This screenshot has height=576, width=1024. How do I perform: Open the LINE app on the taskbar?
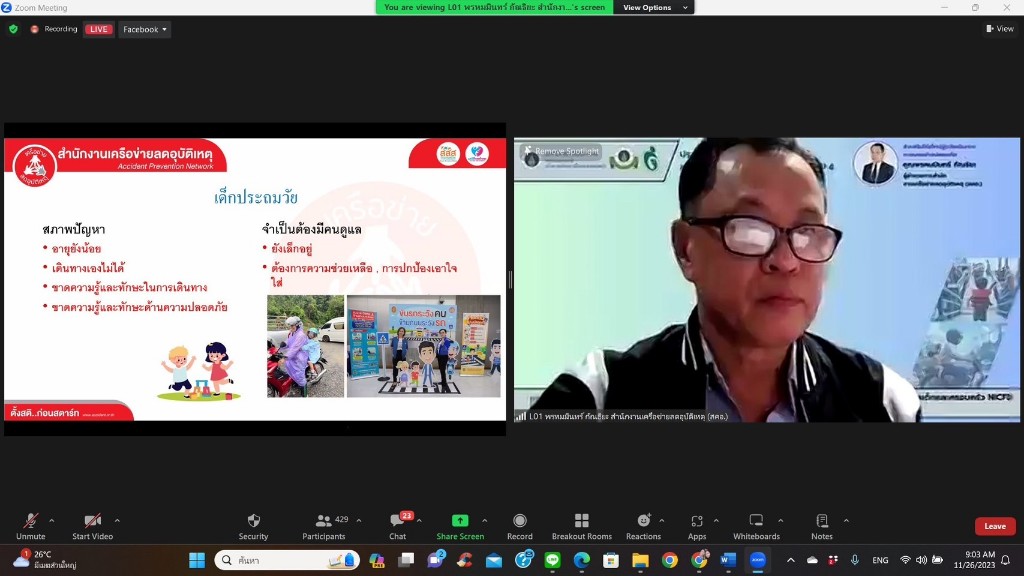pos(552,560)
